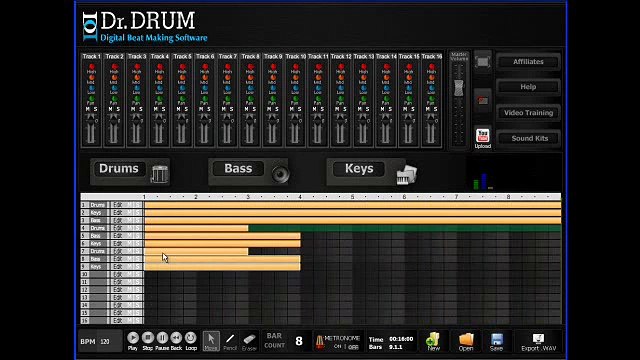640x360 pixels.
Task: Click bar 3 on the timeline ruler
Action: (x=248, y=197)
